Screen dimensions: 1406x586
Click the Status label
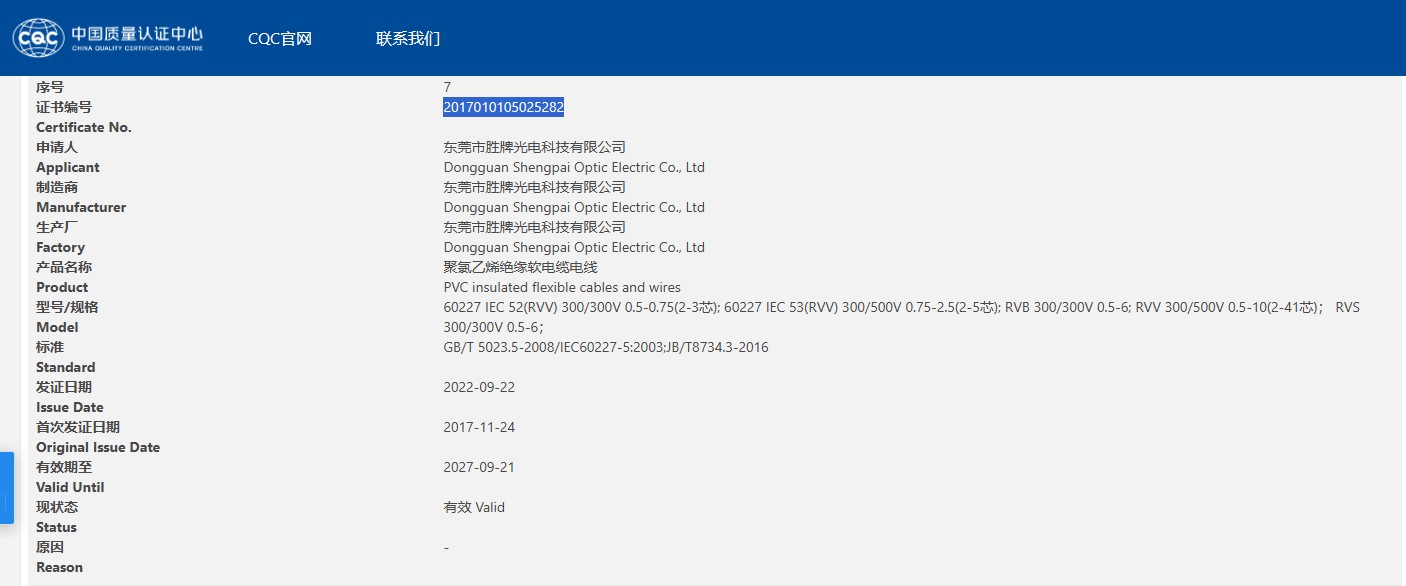click(56, 527)
